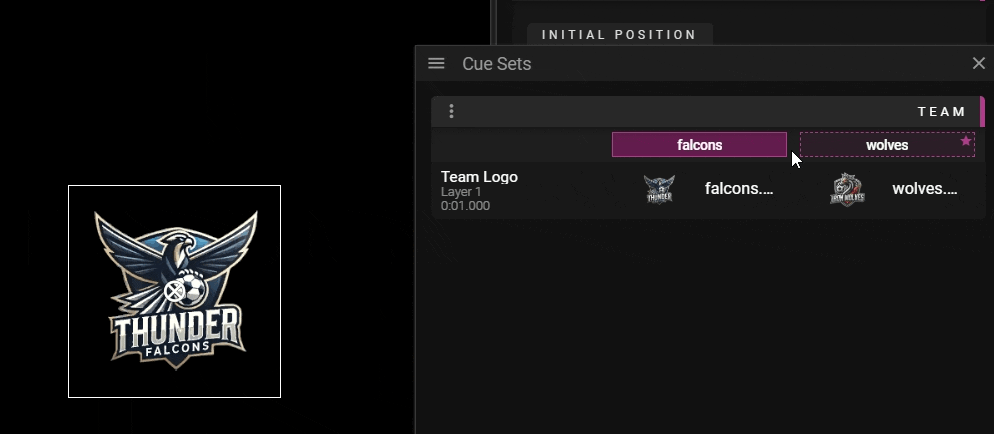Select the Team Logo cue row

pos(708,190)
